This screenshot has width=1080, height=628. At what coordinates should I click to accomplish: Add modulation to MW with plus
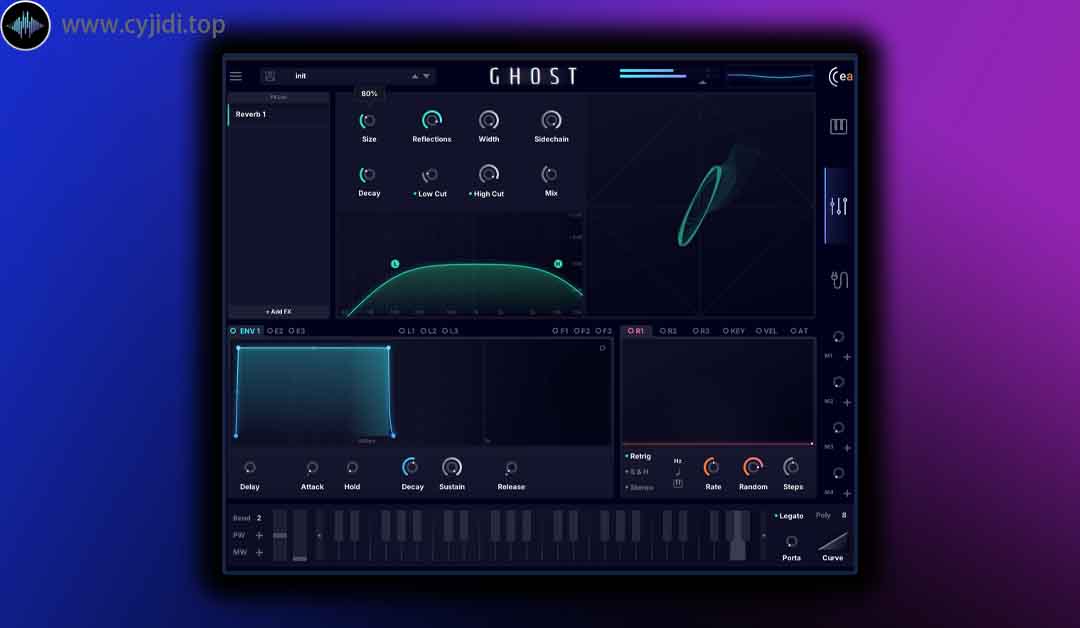pyautogui.click(x=259, y=552)
